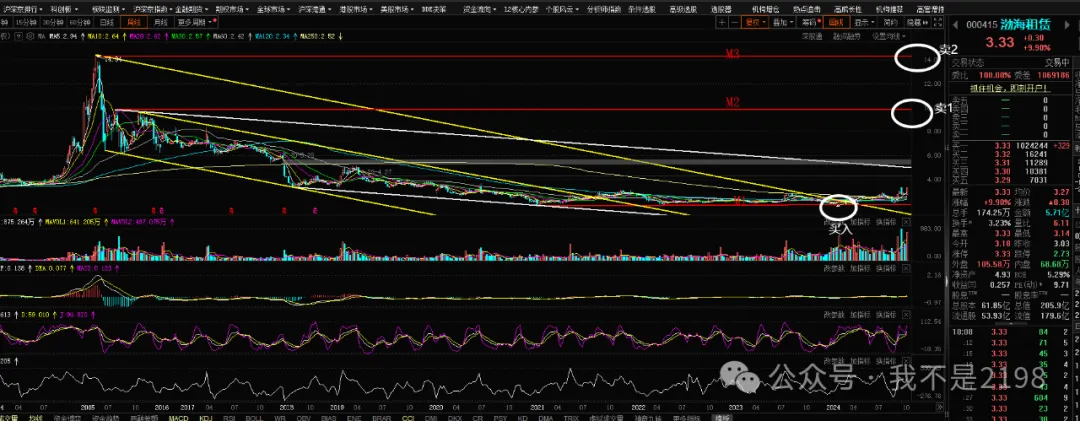
Task: Toggle the 画线 drawing tool button
Action: [837, 22]
